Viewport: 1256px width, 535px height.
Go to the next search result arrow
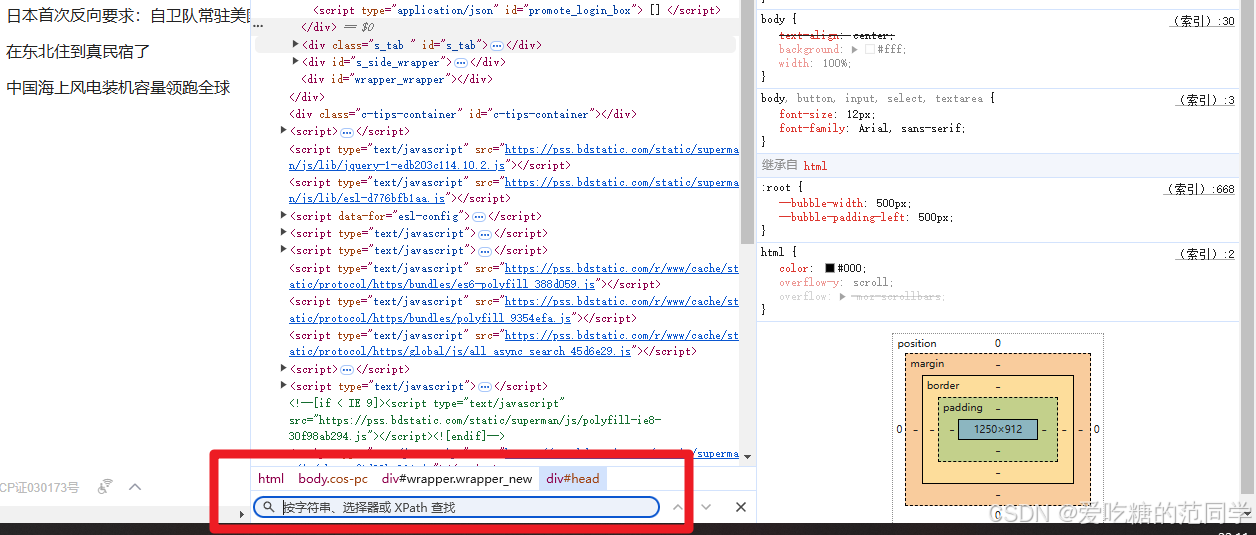tap(707, 507)
